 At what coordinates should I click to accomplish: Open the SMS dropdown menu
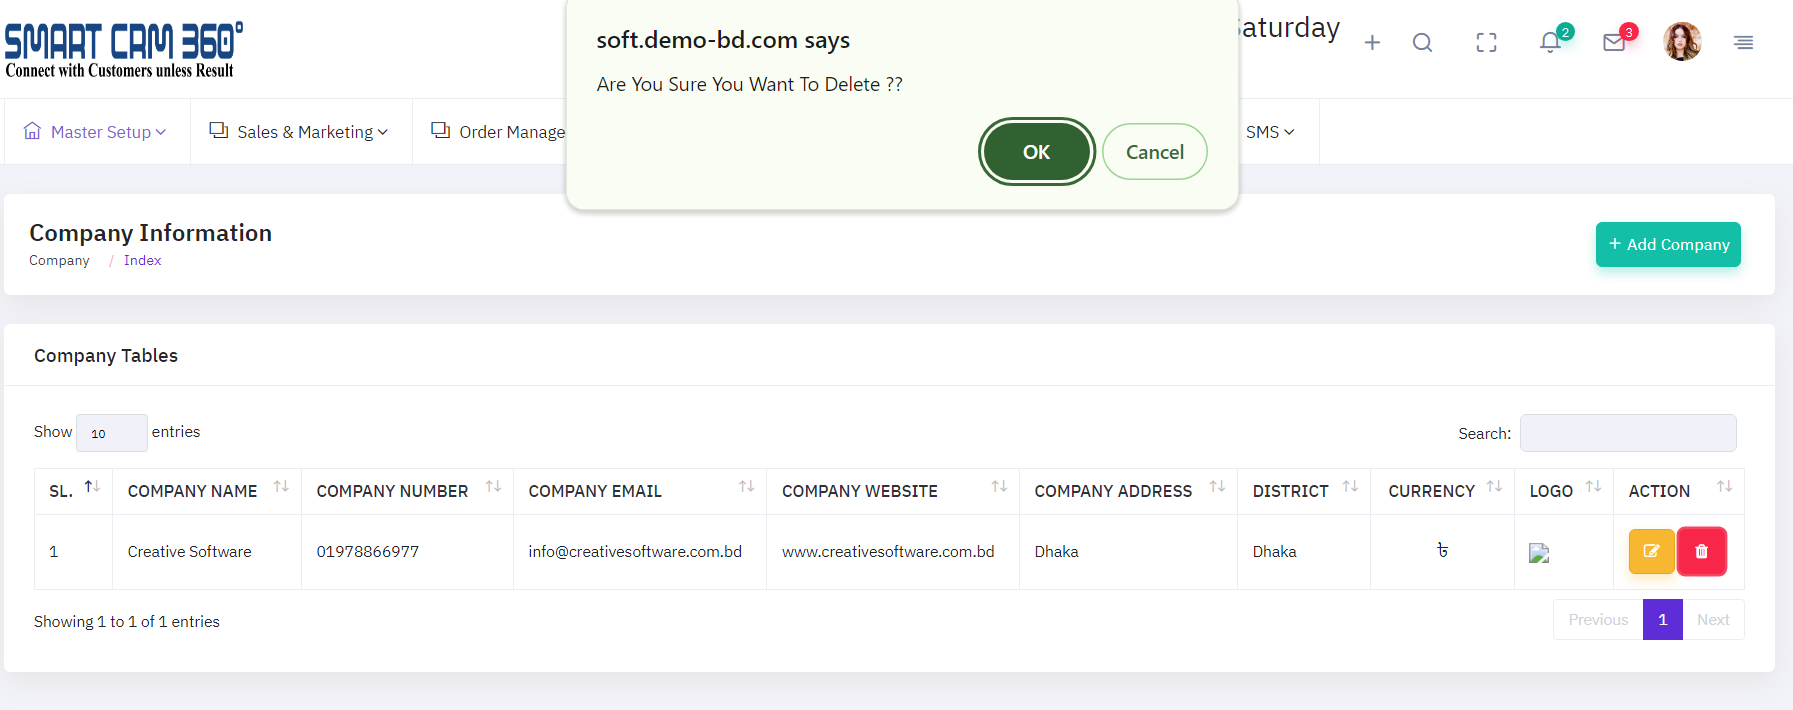tap(1269, 132)
